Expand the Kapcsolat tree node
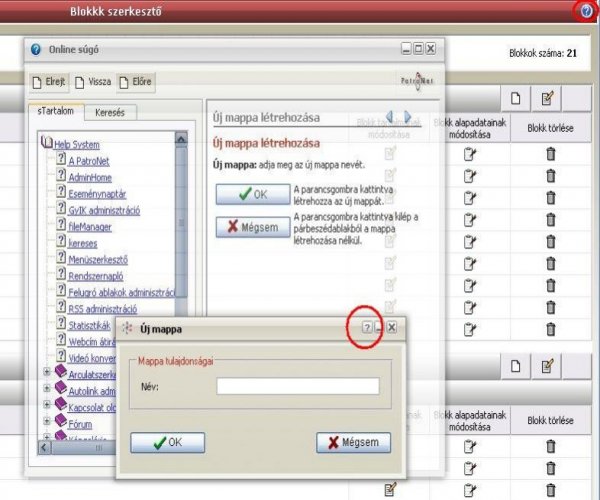This screenshot has width=600, height=500. 47,406
